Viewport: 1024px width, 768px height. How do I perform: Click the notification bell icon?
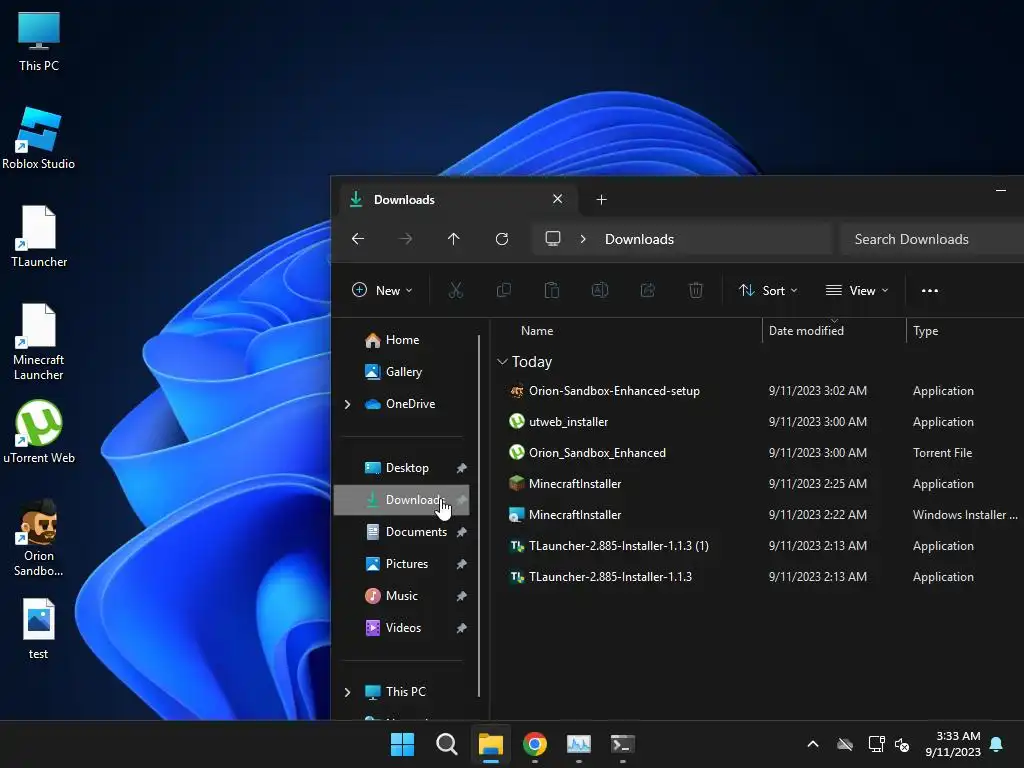pyautogui.click(x=997, y=744)
